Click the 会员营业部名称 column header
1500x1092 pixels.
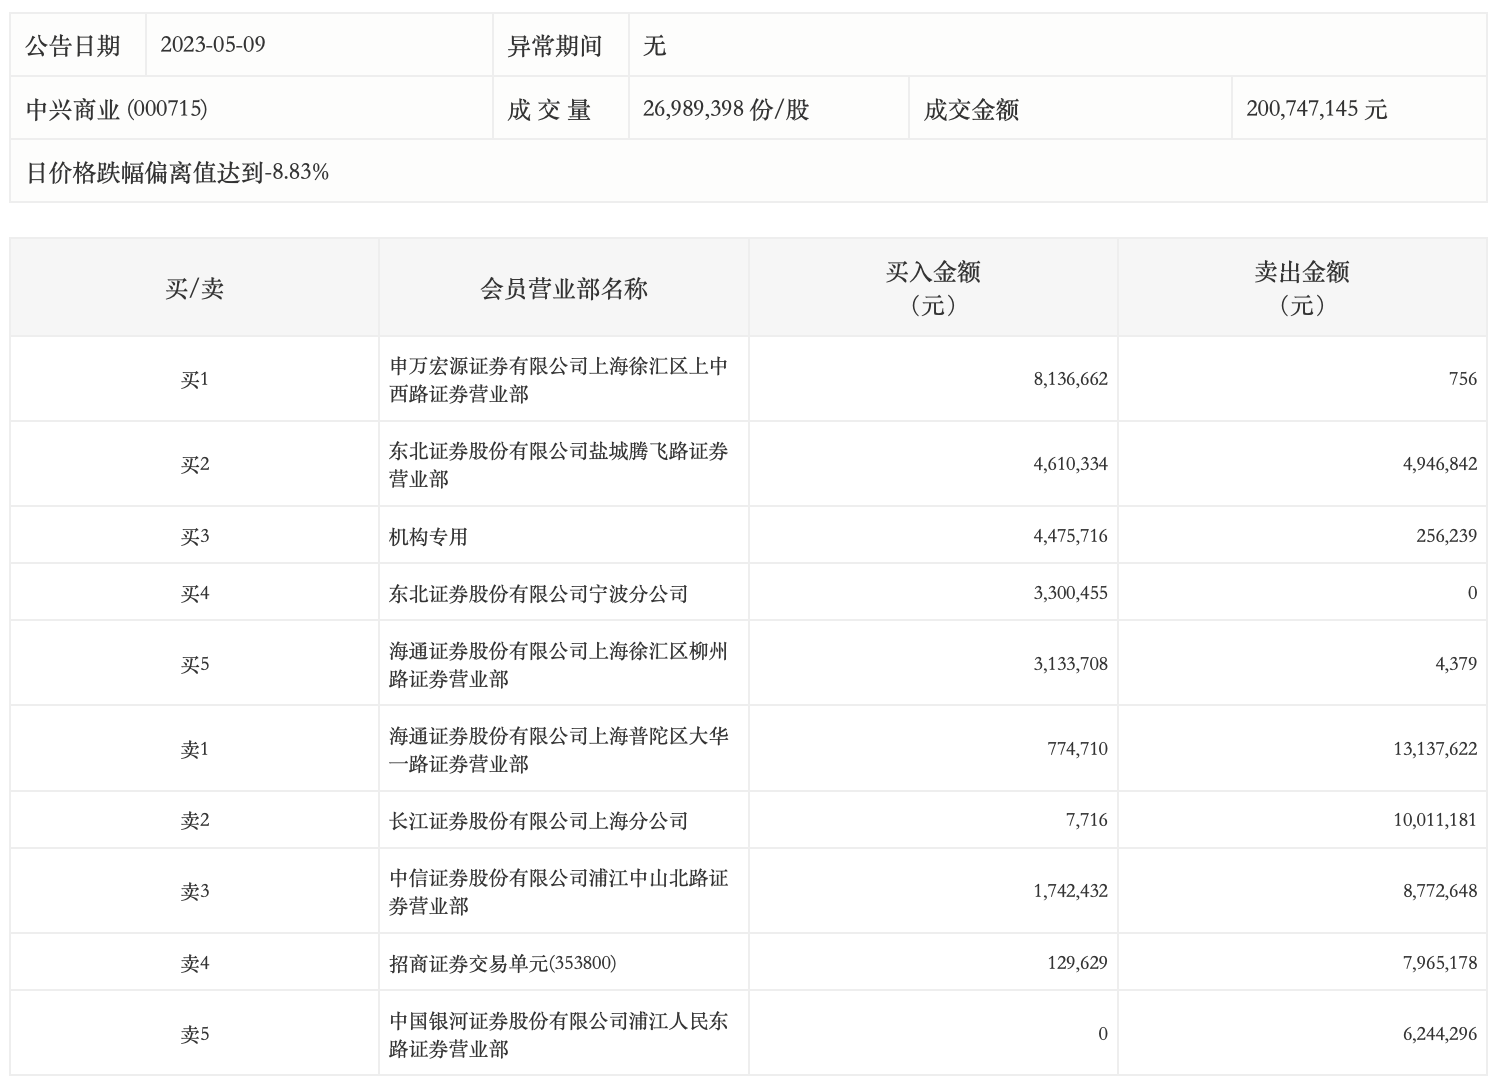[564, 289]
